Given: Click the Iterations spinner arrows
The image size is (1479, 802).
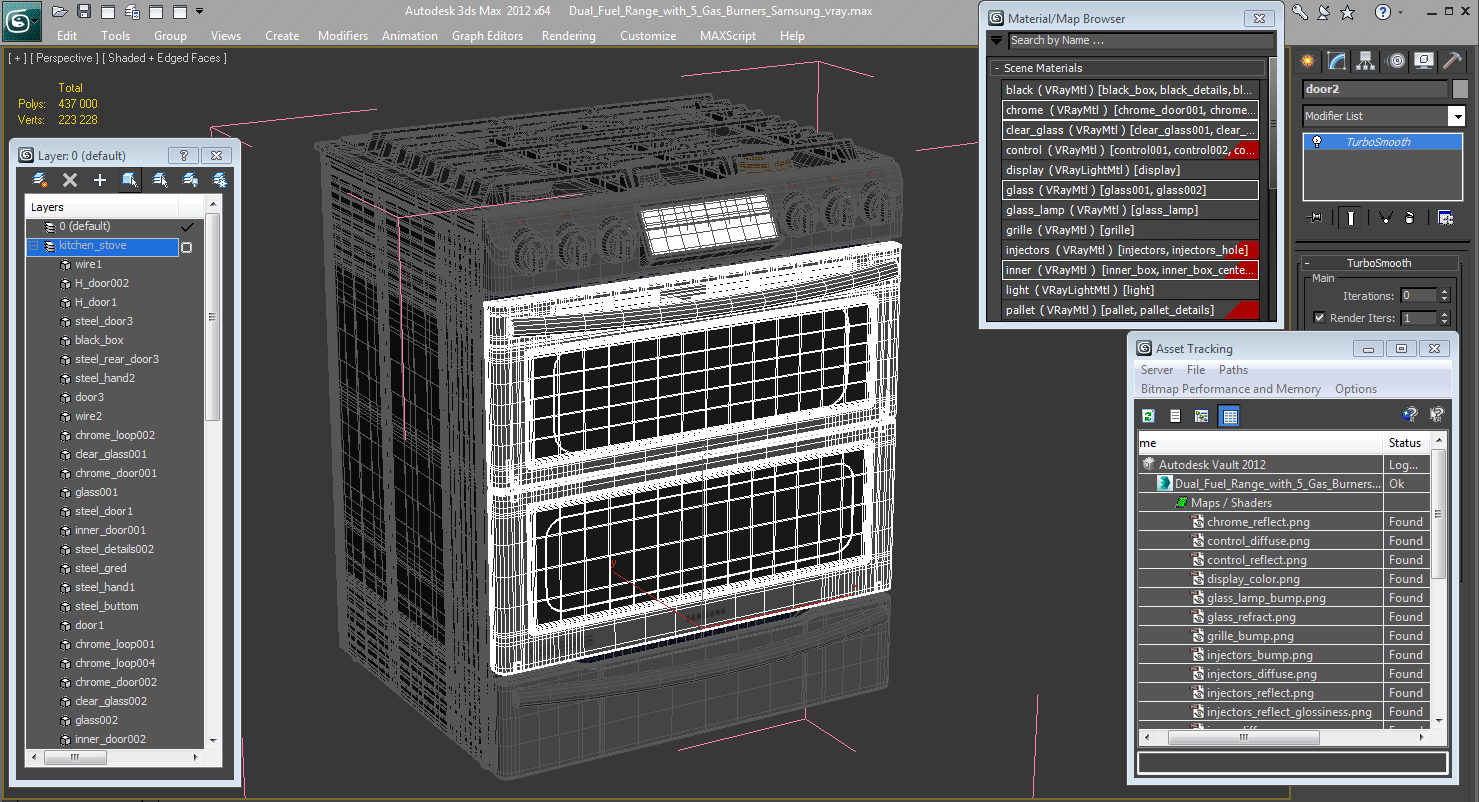Looking at the screenshot, I should [x=1444, y=296].
